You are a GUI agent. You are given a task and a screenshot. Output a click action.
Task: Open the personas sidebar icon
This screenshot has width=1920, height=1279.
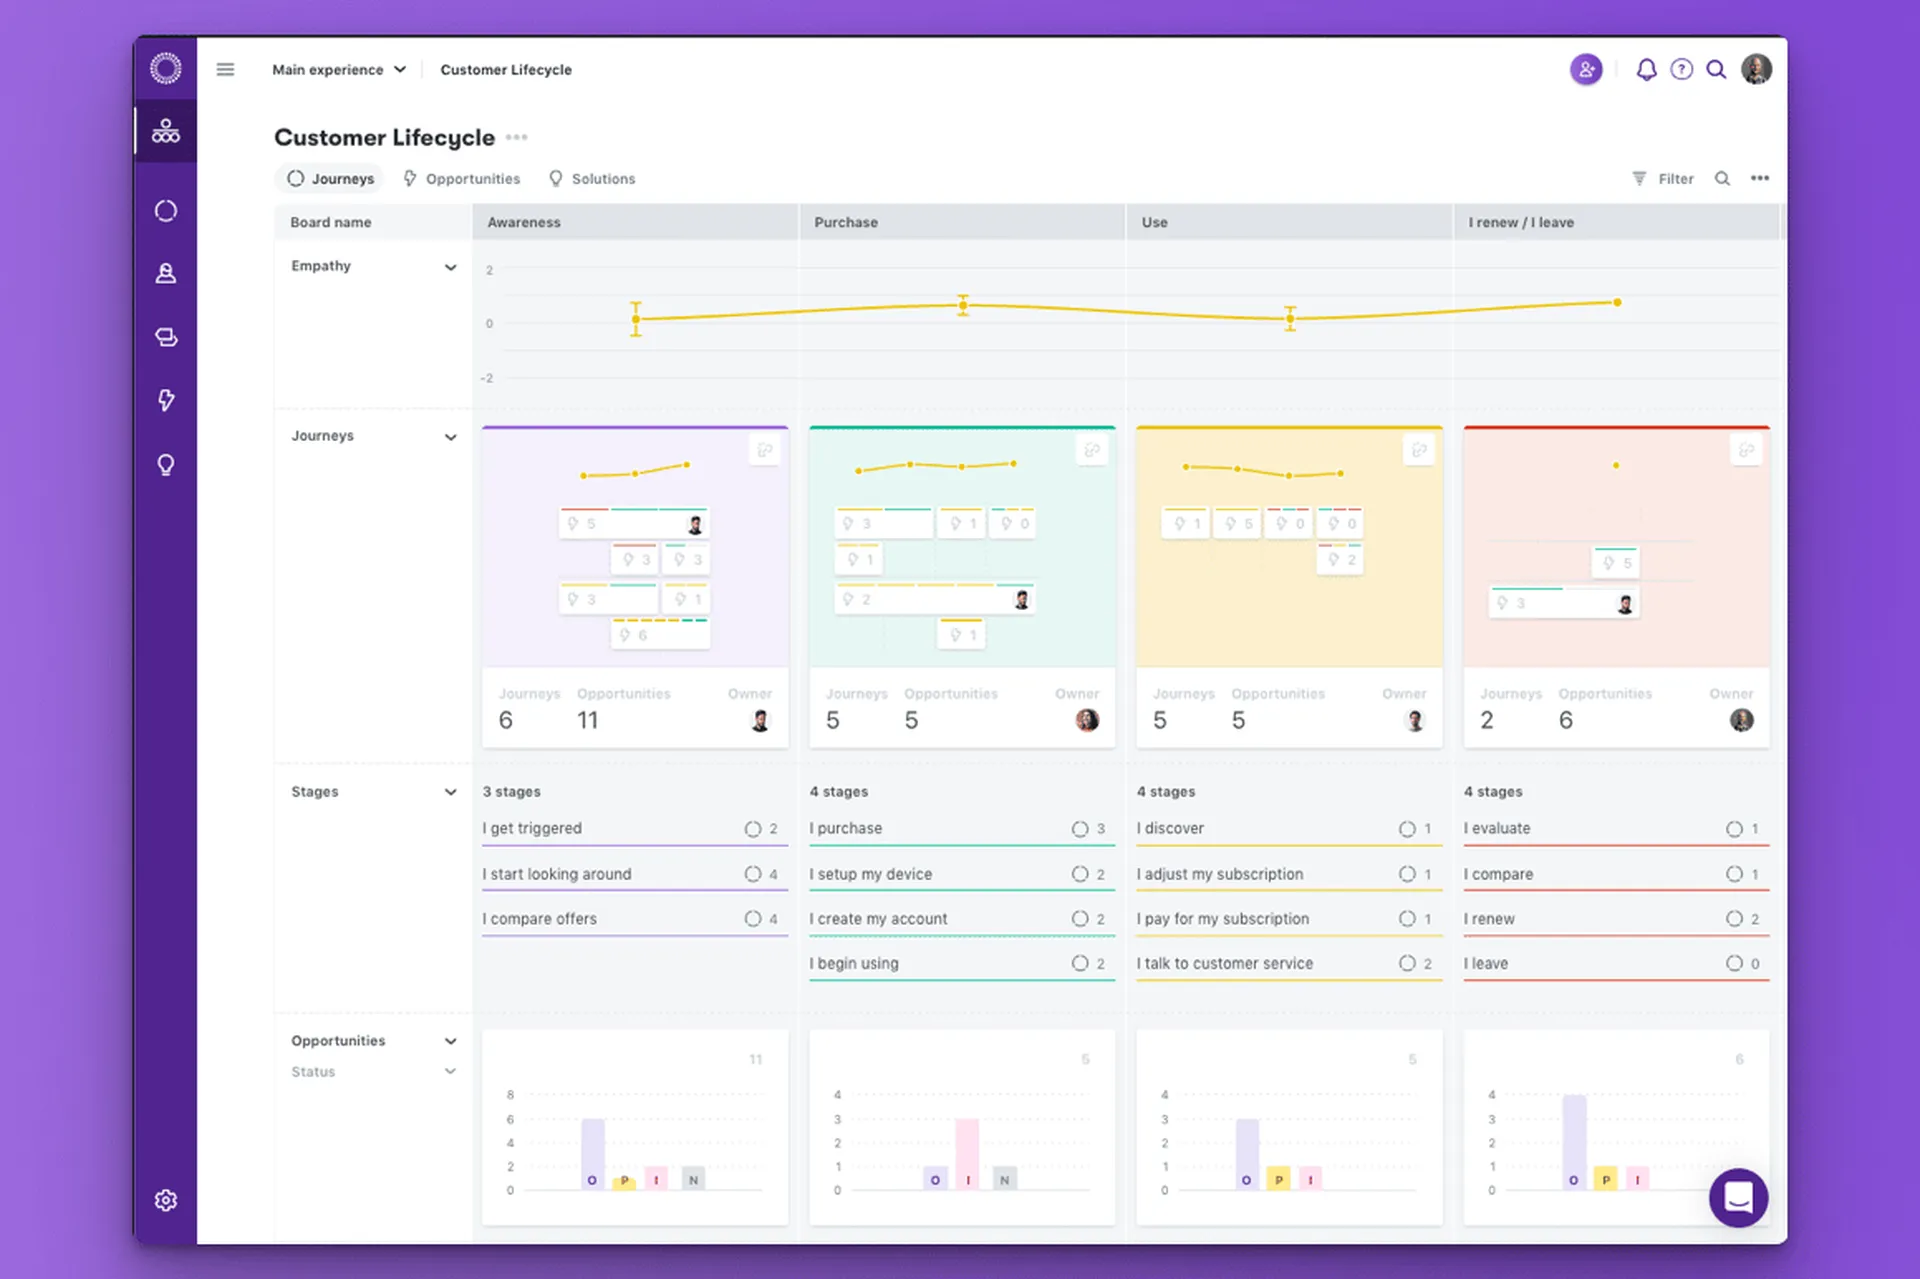166,274
